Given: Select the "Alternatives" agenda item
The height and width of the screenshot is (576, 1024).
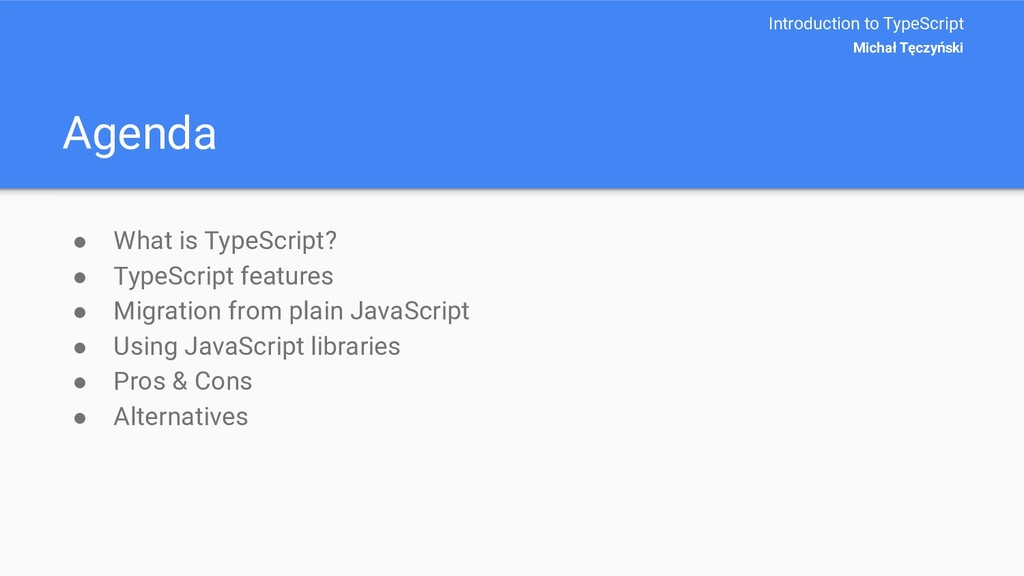Looking at the screenshot, I should [x=181, y=417].
